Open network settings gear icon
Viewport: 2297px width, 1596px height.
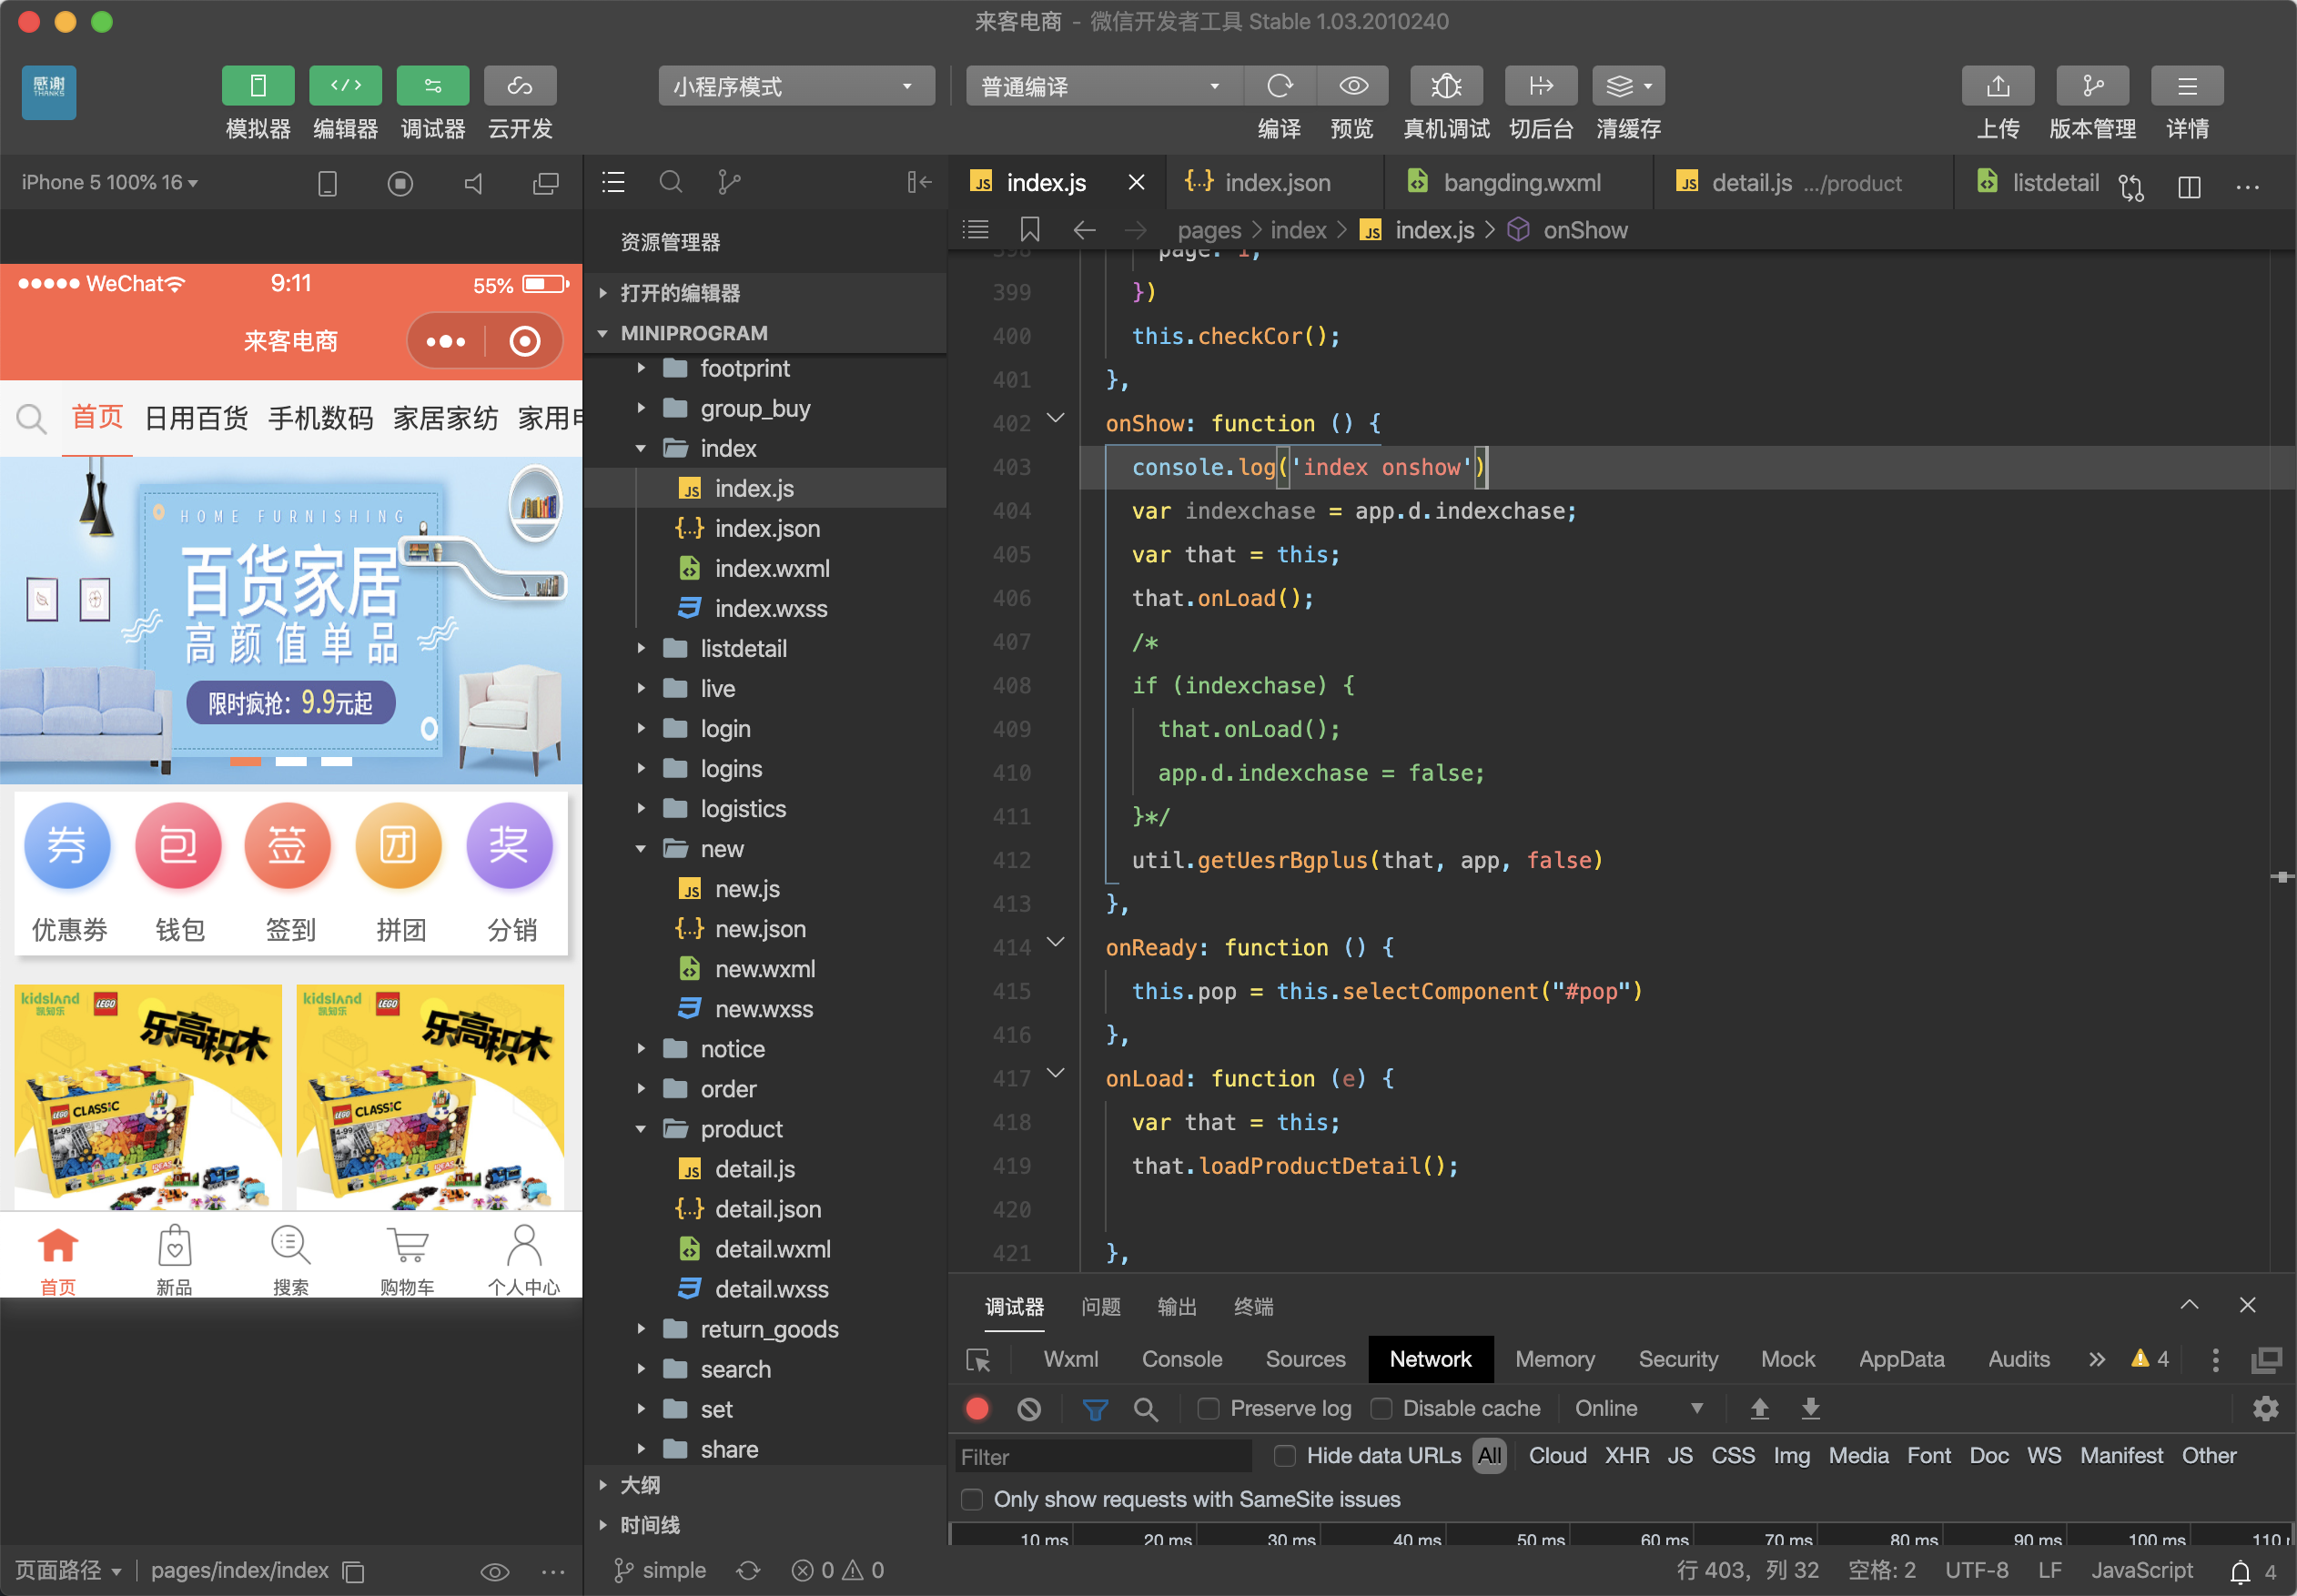2265,1409
